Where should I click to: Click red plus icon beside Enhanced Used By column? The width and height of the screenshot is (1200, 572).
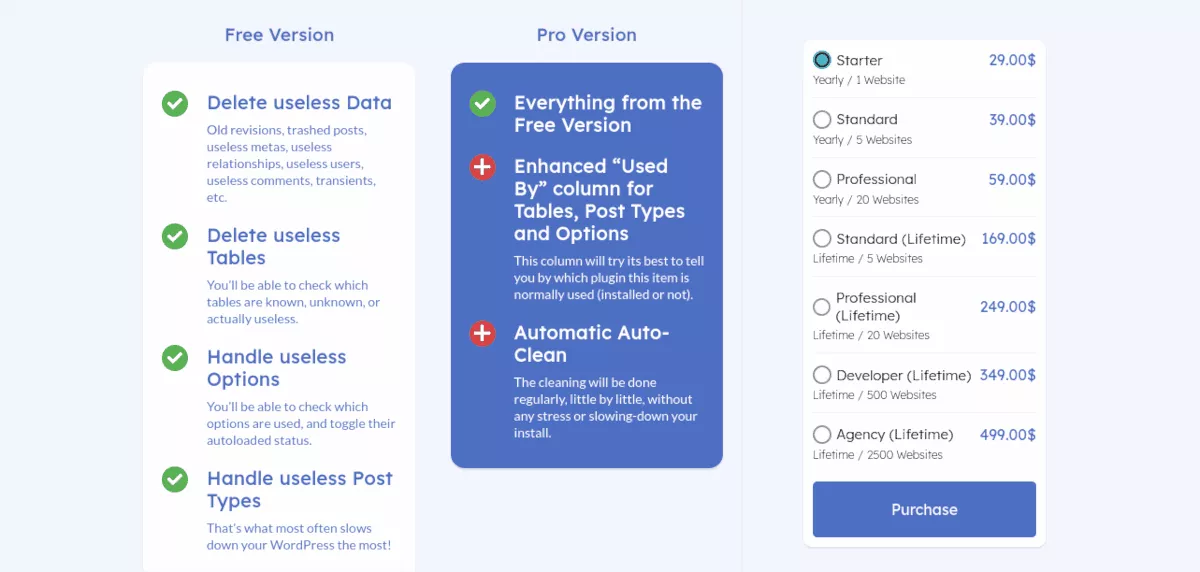[x=483, y=167]
